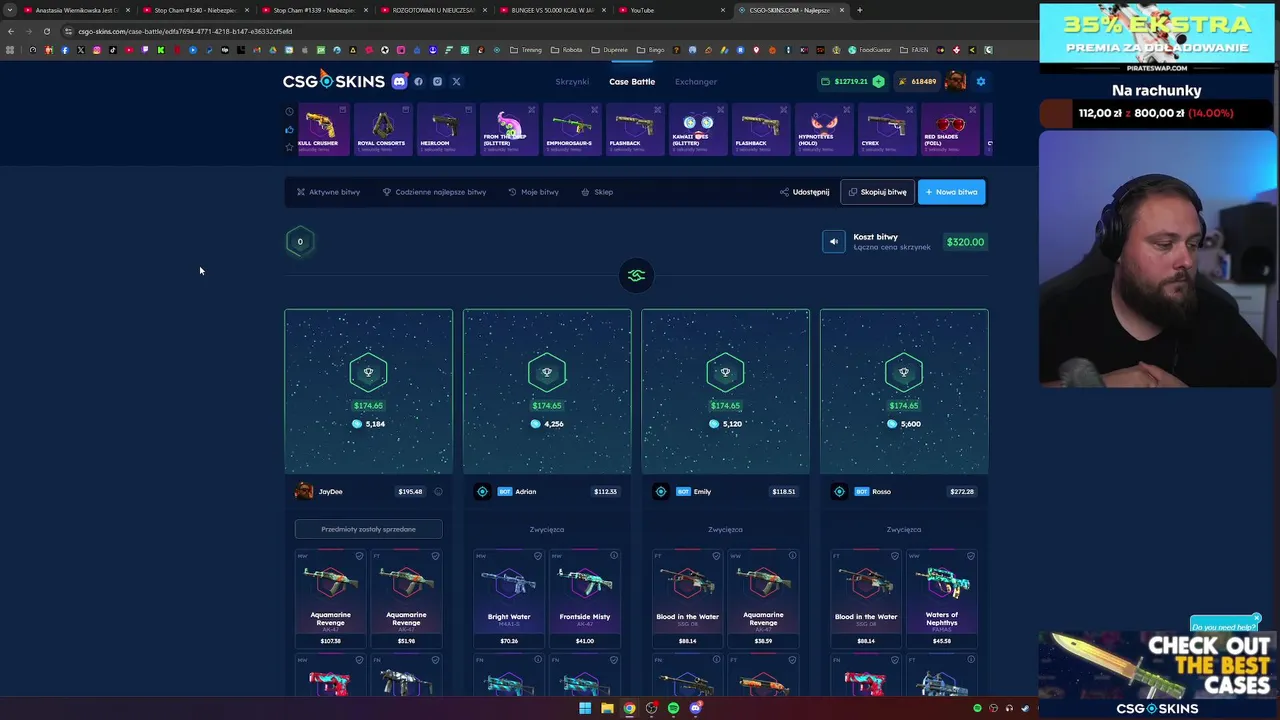Click the info icon on Waters of Nephthys card
Screen dimensions: 1280x720
point(971,556)
